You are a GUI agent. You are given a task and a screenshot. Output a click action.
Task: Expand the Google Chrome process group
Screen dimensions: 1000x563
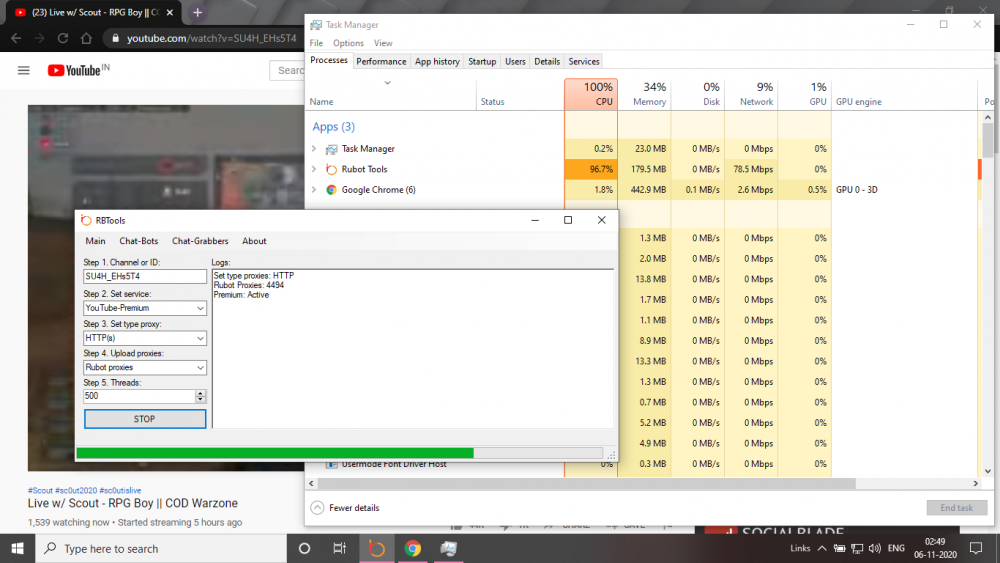[x=314, y=190]
